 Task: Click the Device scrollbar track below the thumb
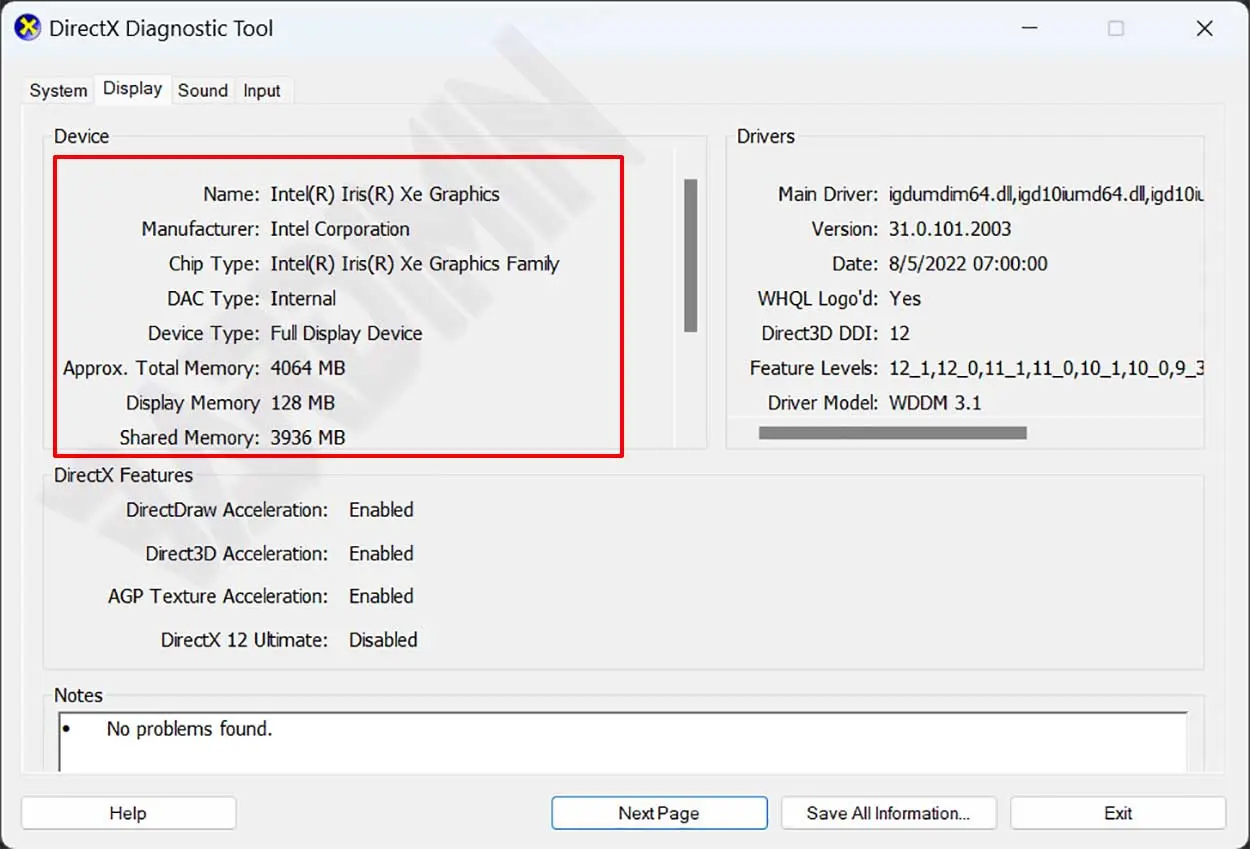click(690, 390)
